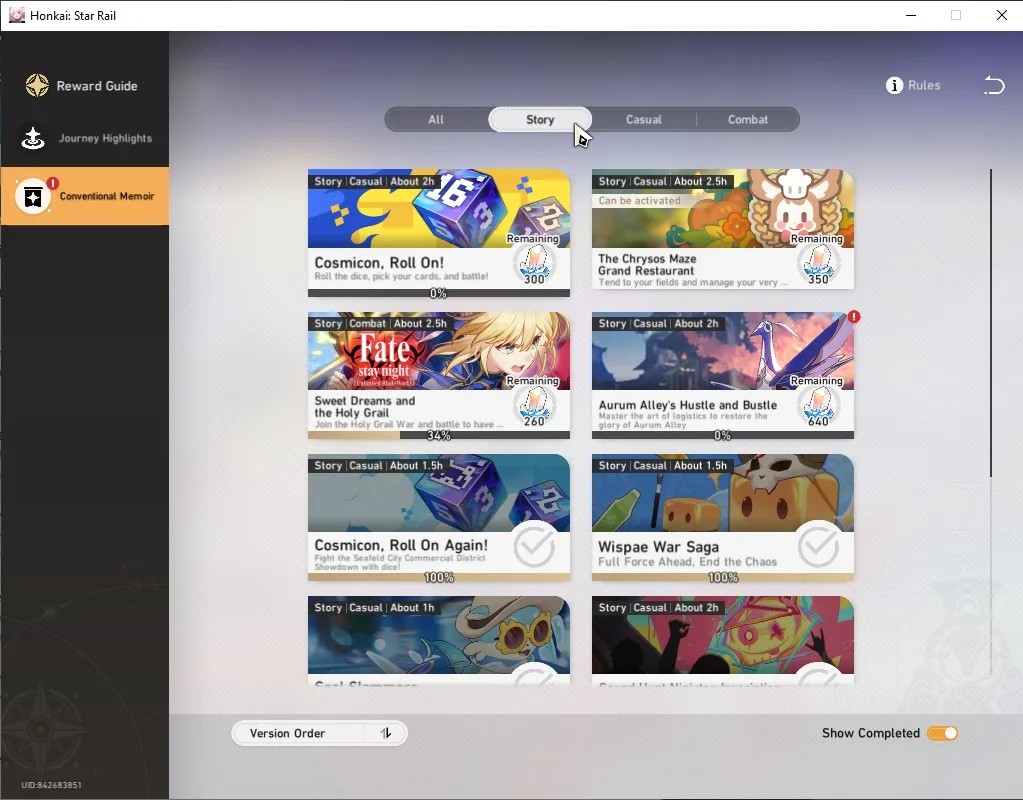Minimize the Honkai: Star Rail window

[x=911, y=15]
